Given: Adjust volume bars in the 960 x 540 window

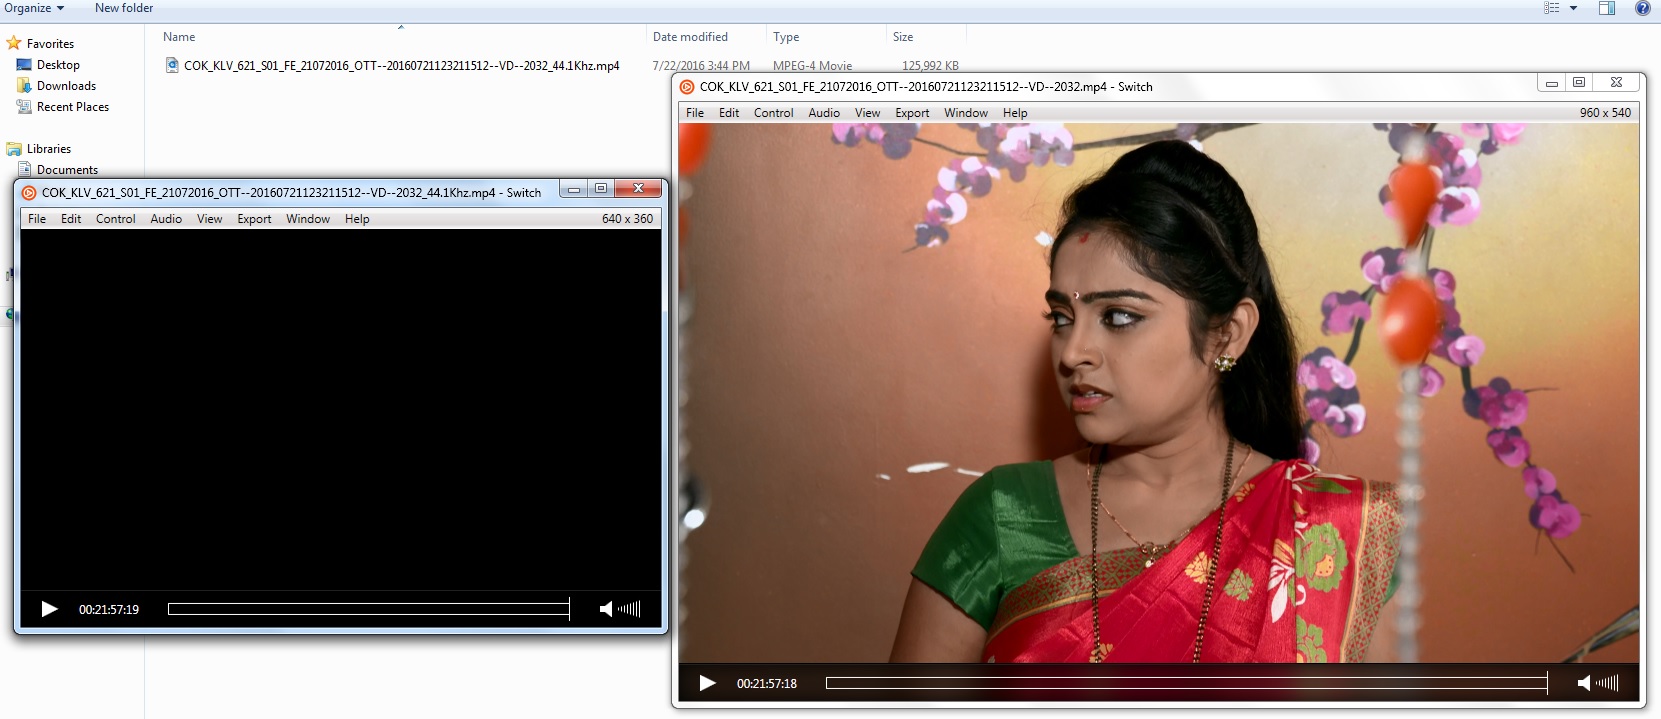Looking at the screenshot, I should pos(1607,683).
